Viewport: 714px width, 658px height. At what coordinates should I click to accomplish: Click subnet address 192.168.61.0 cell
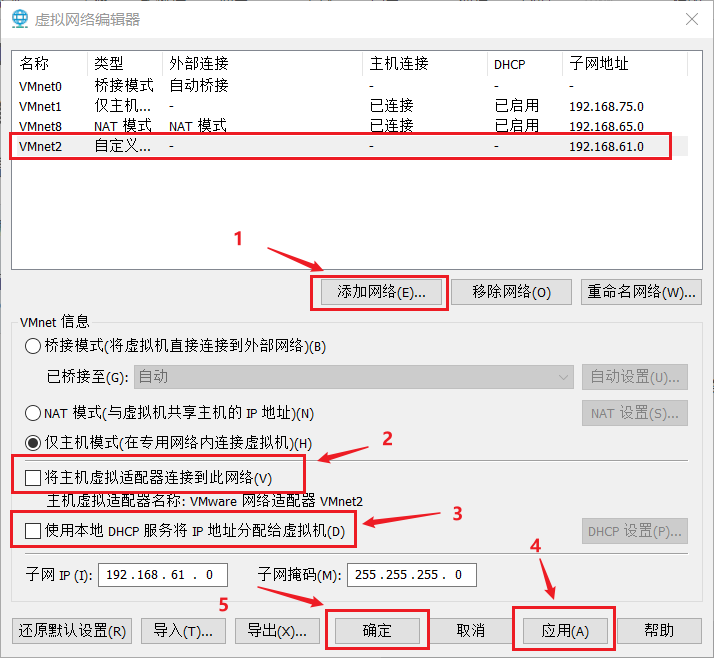tap(607, 147)
